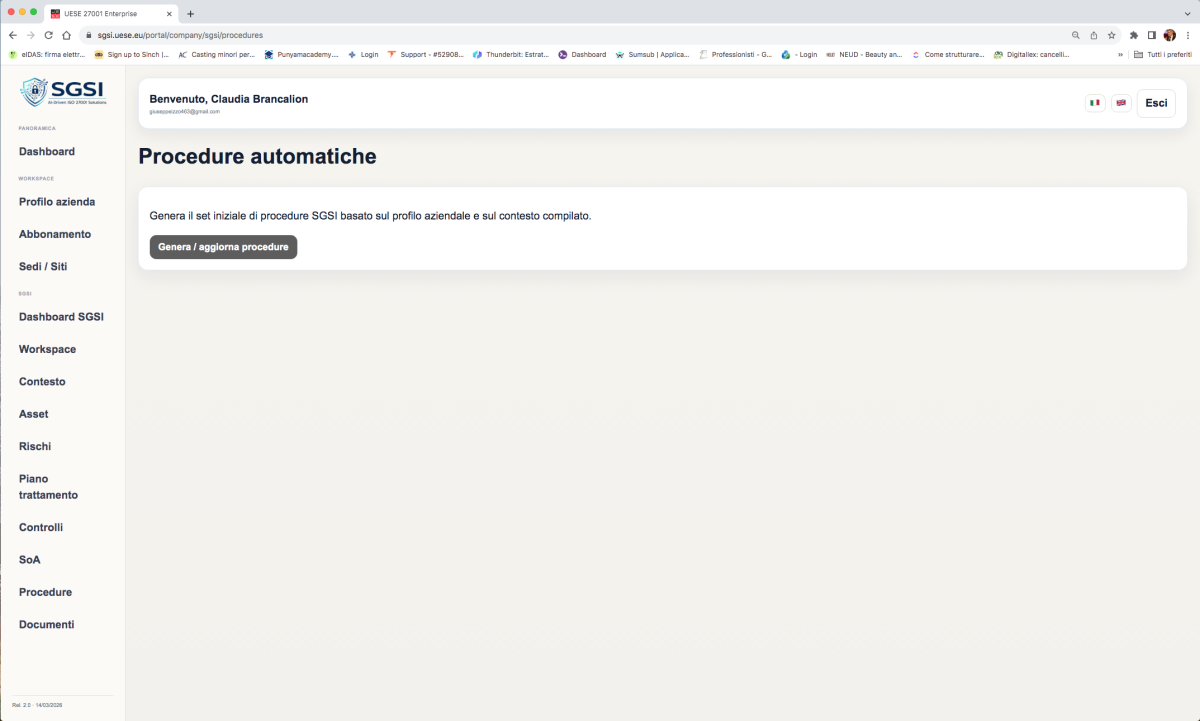Open the browser zoom magnifier icon
Image resolution: width=1200 pixels, height=721 pixels.
(x=1076, y=35)
